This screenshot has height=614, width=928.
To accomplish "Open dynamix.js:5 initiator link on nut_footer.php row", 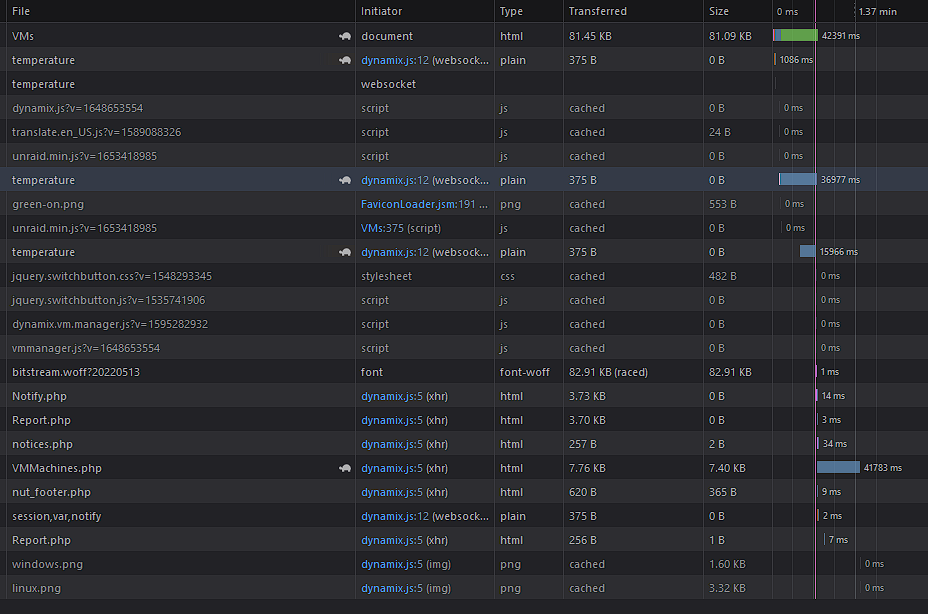I will pyautogui.click(x=392, y=492).
